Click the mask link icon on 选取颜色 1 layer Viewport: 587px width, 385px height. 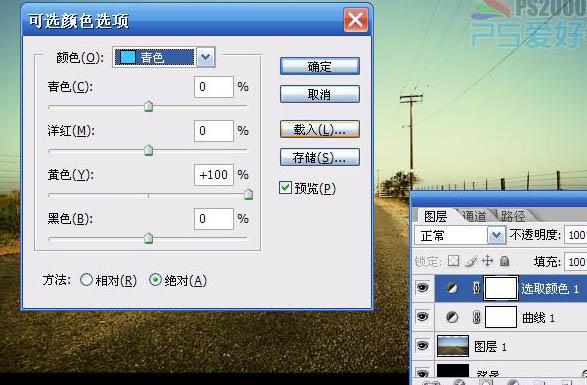coord(476,288)
